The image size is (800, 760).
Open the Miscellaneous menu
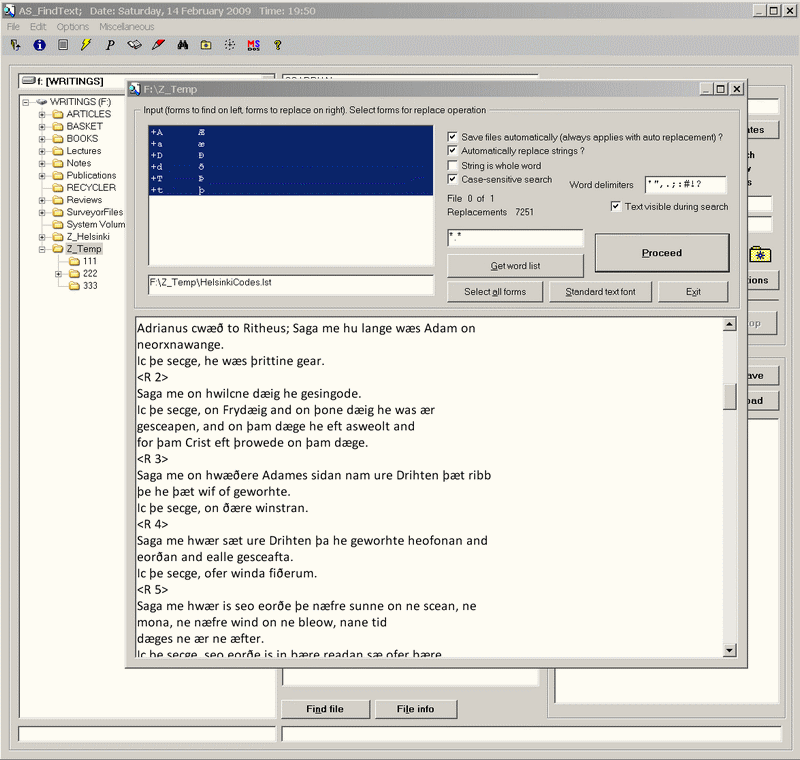click(x=126, y=27)
